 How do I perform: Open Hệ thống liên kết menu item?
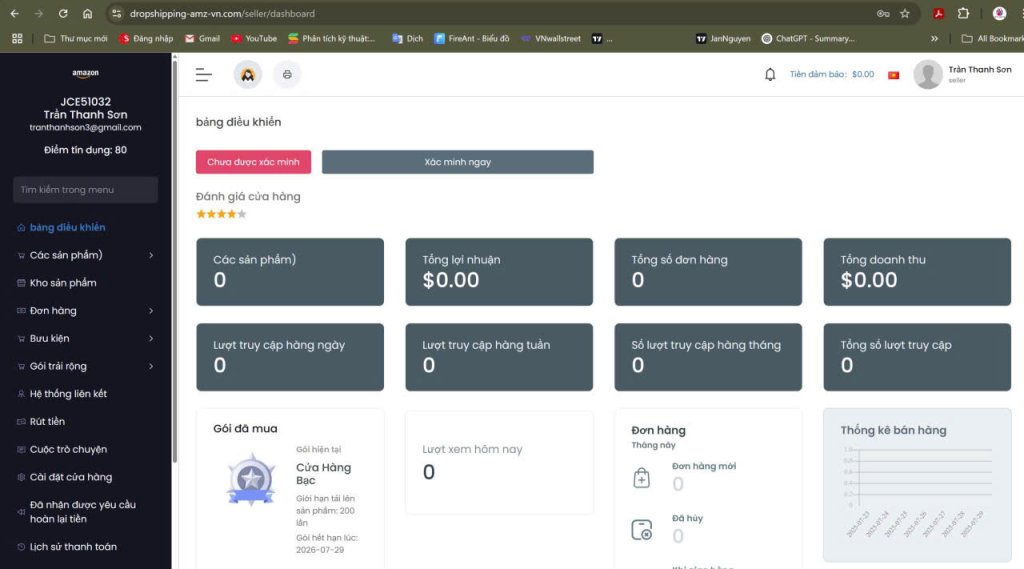[68, 394]
